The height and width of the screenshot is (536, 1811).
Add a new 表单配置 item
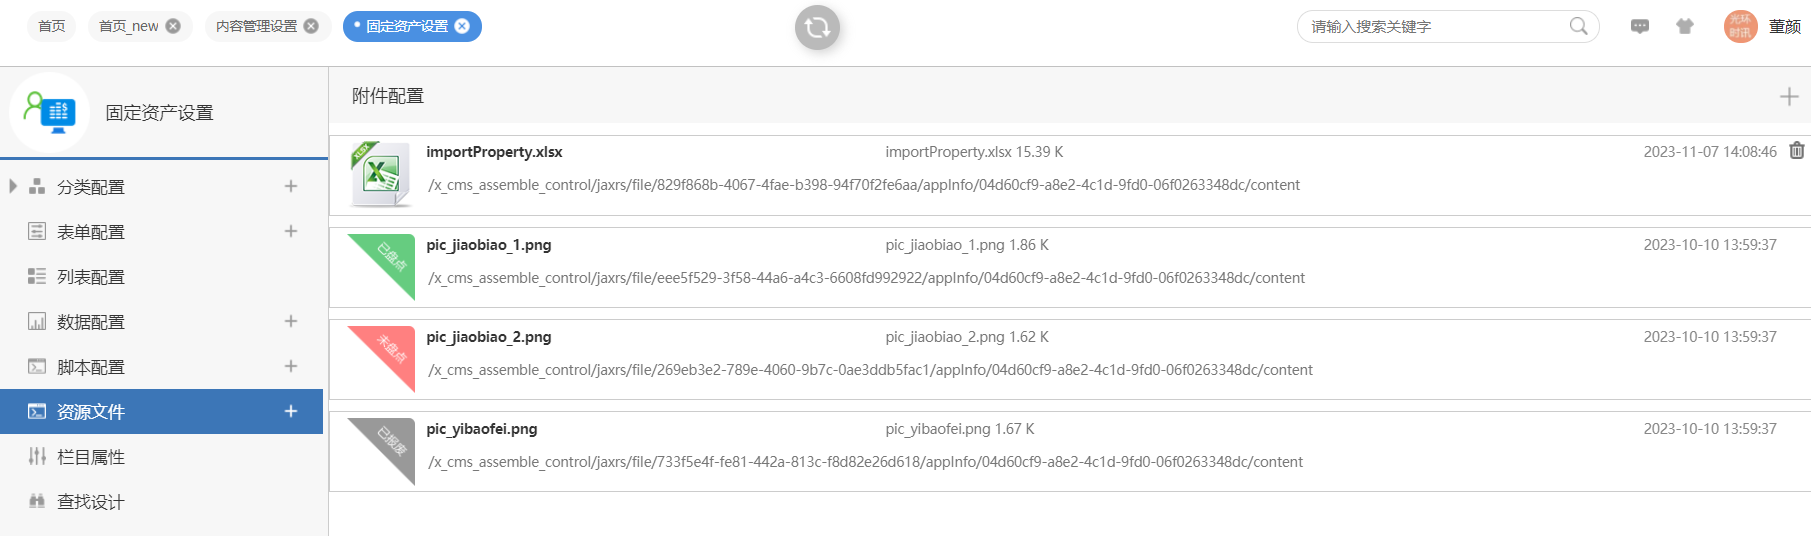[291, 231]
